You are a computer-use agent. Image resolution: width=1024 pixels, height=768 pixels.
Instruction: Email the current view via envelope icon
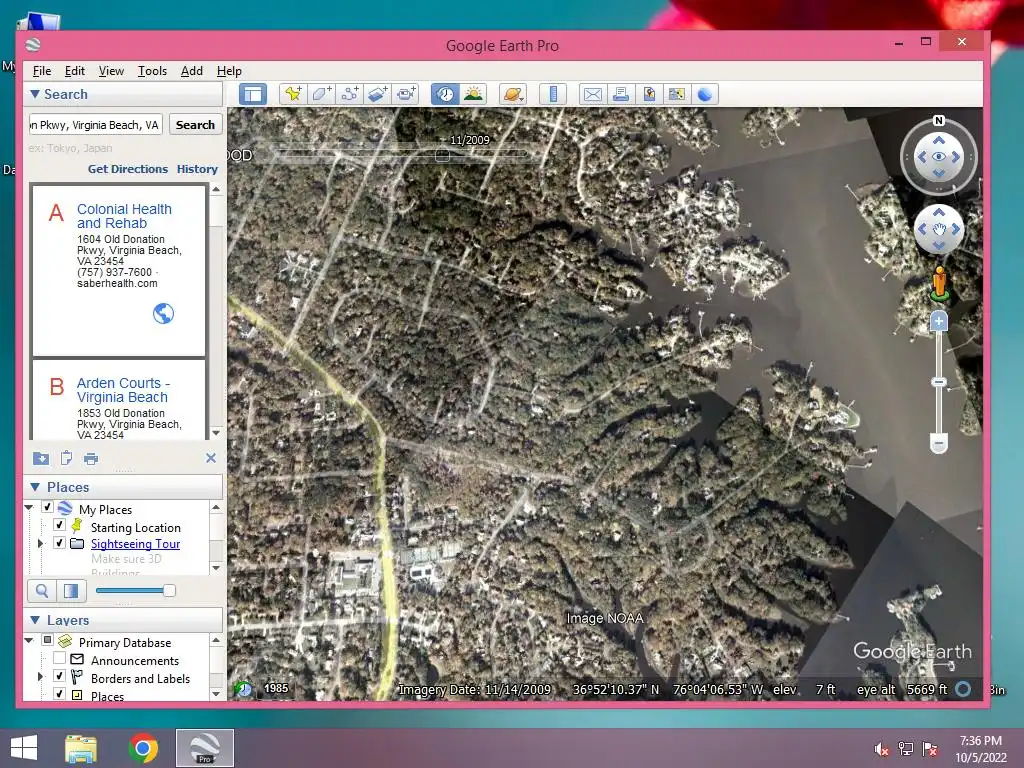coord(592,94)
